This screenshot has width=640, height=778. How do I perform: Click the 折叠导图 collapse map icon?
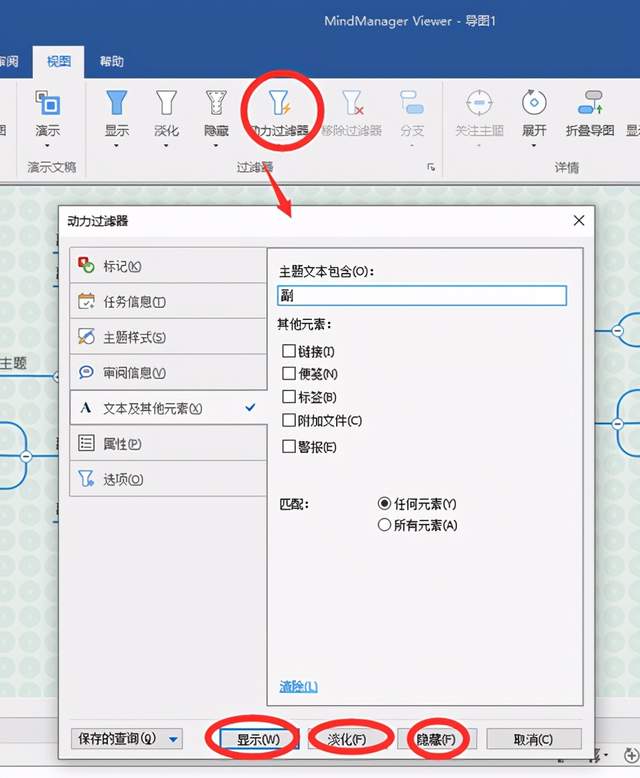click(590, 103)
